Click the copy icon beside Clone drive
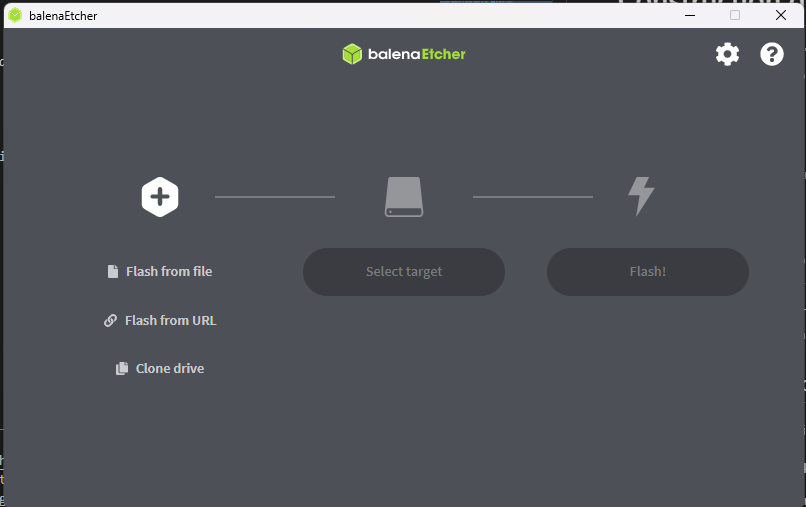806x507 pixels. click(122, 369)
